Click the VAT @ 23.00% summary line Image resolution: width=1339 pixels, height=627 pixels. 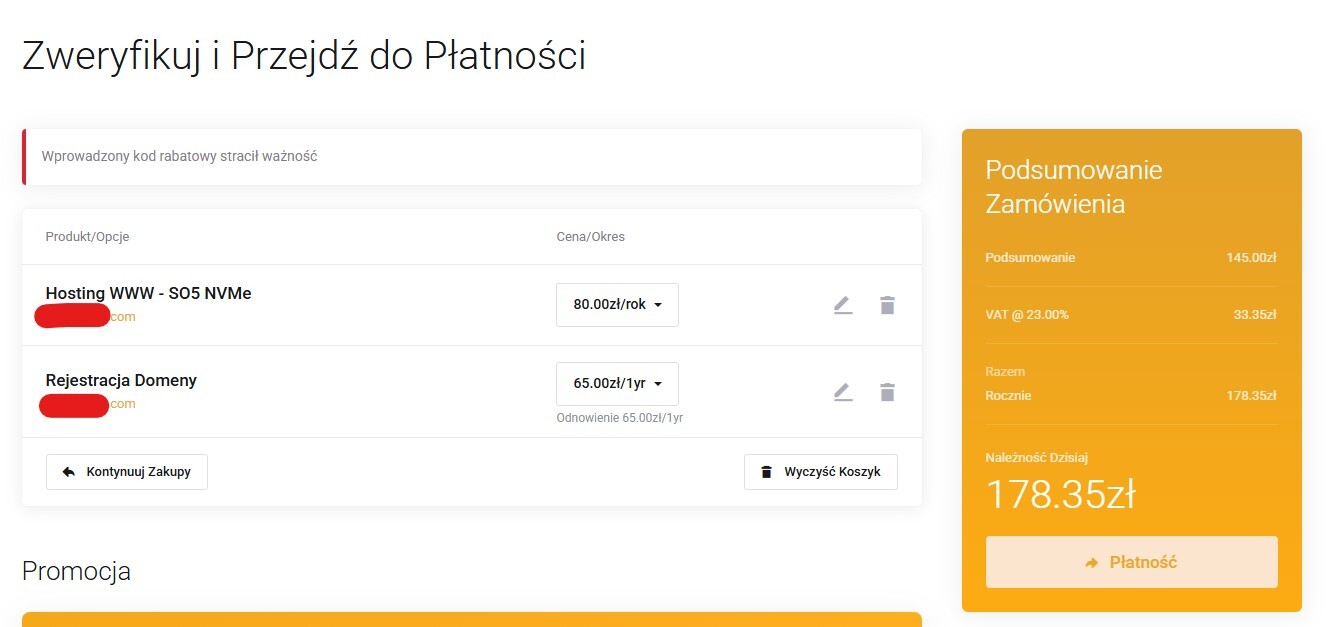pyautogui.click(x=1027, y=315)
